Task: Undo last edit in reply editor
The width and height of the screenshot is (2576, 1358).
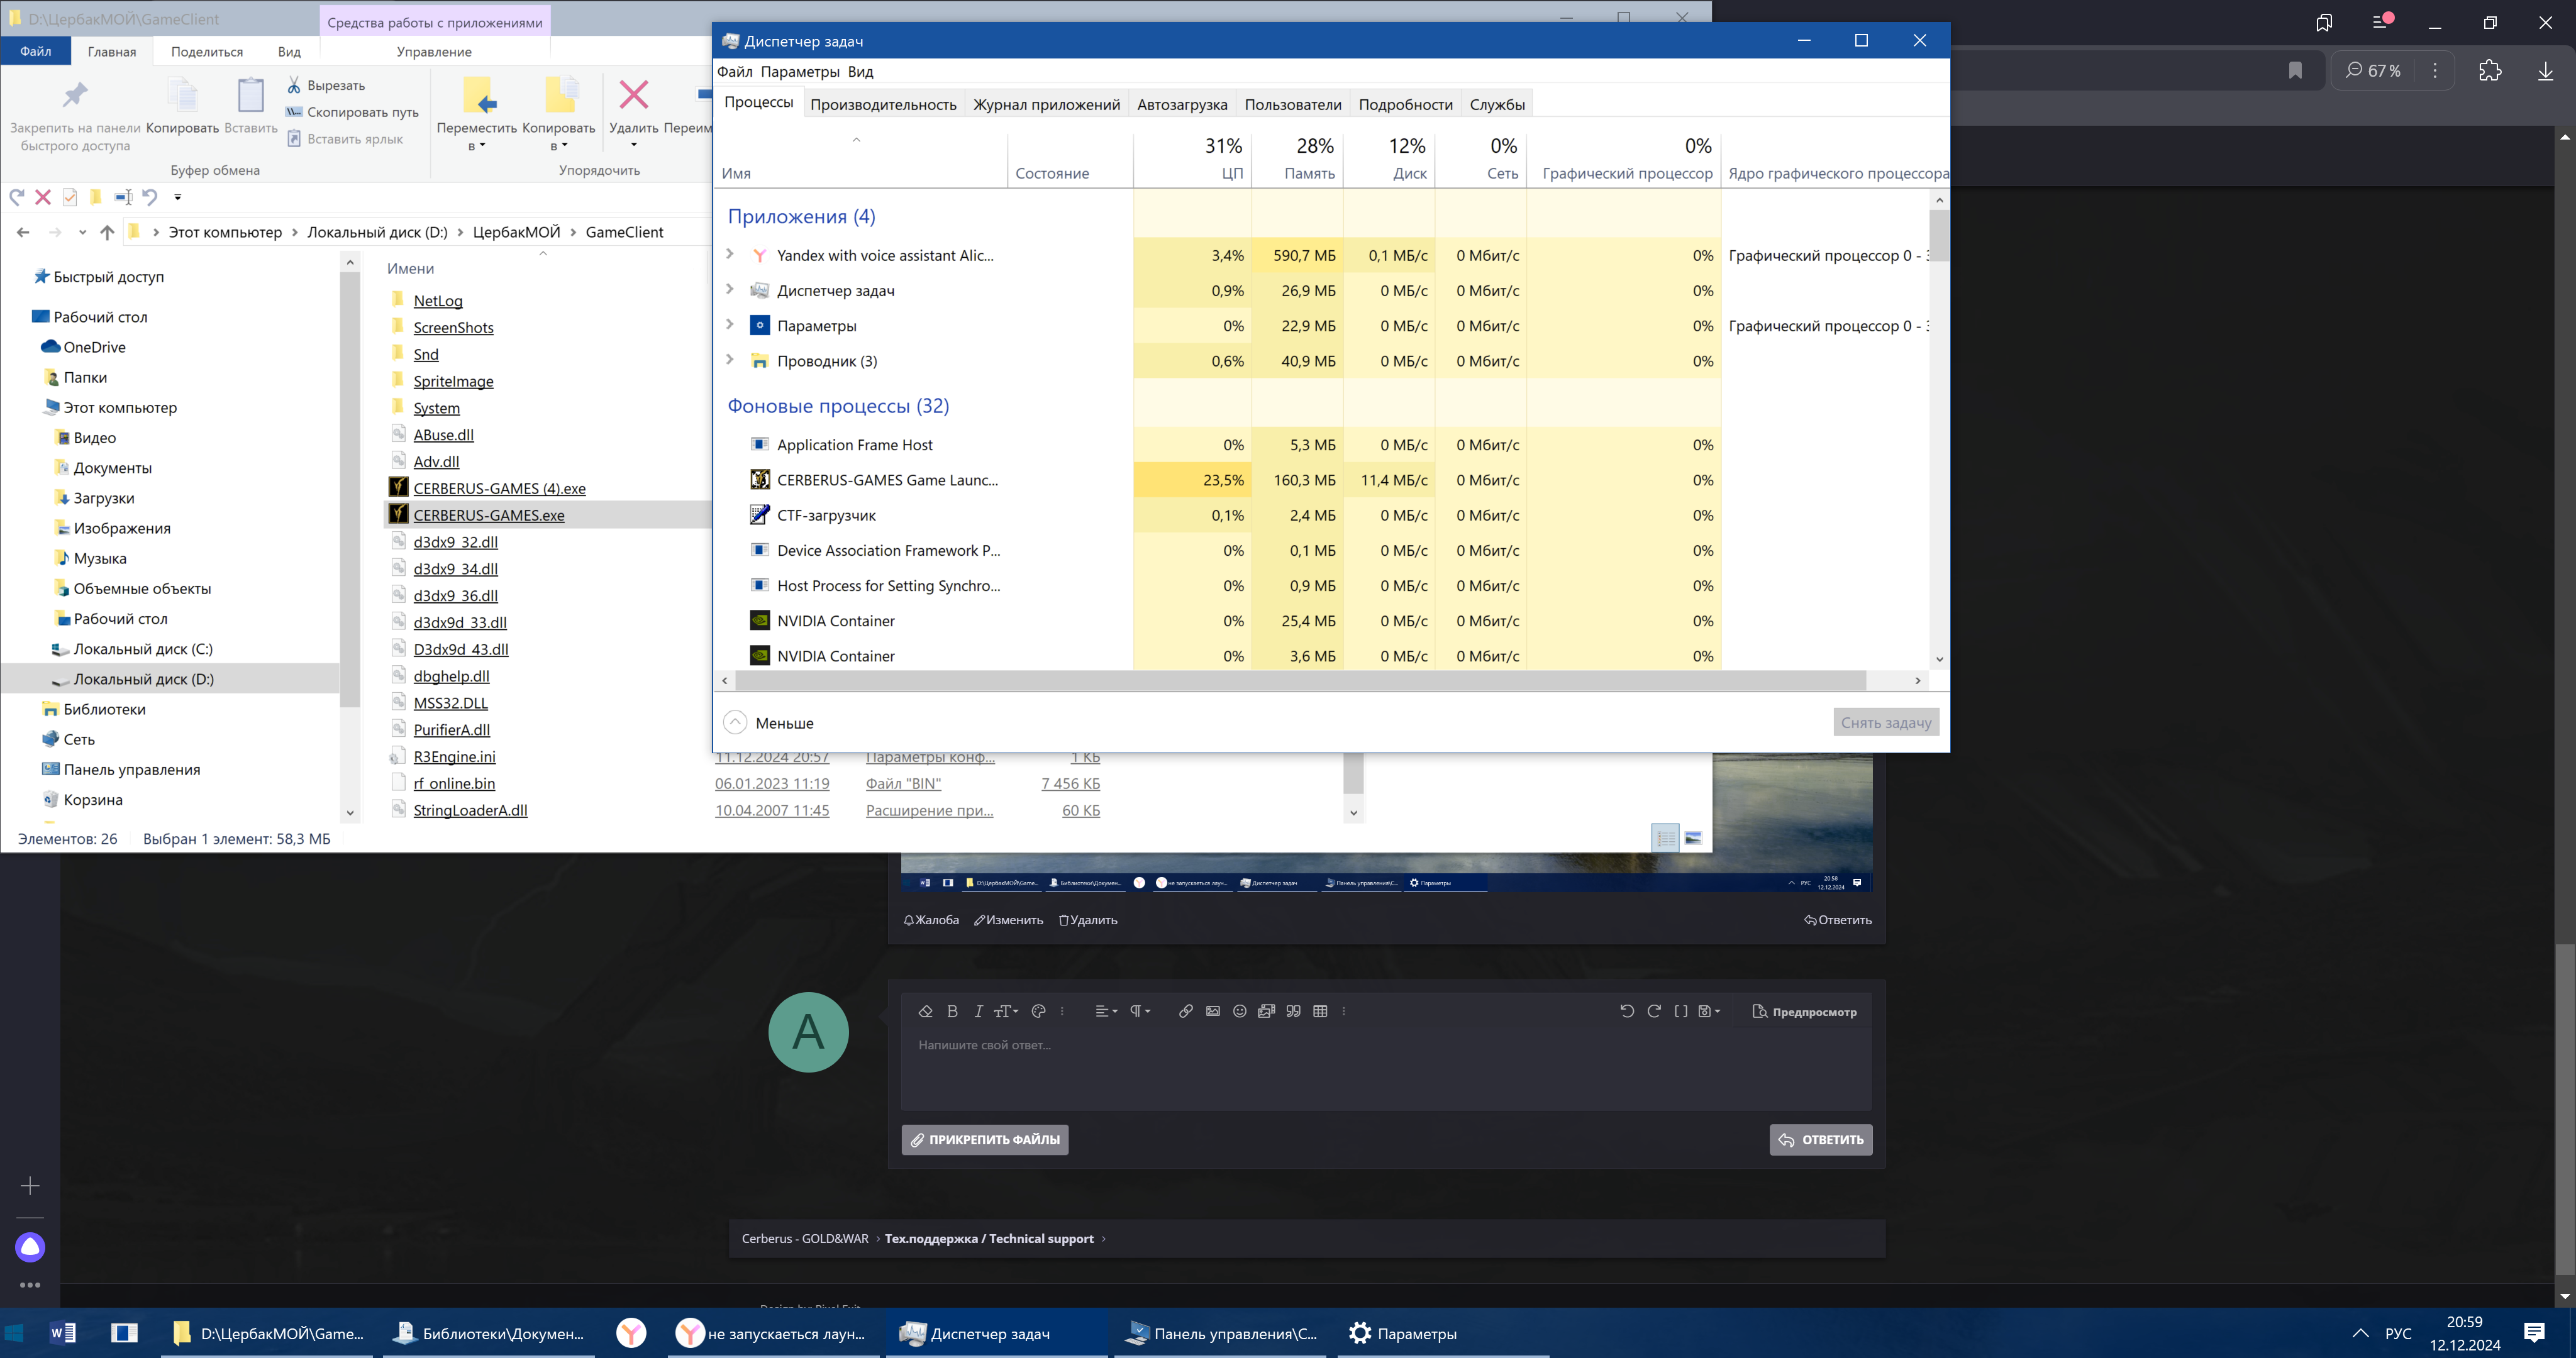Action: (1627, 1011)
